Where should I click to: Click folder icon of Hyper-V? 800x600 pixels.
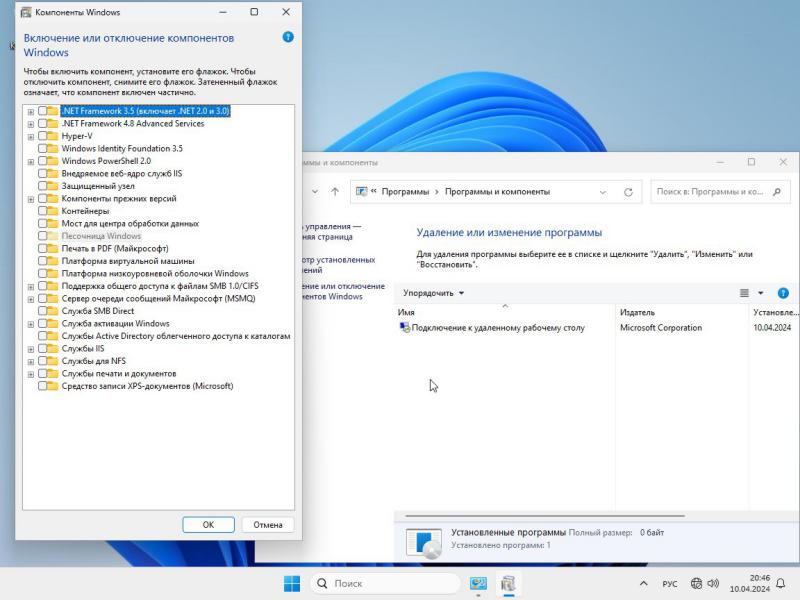53,136
